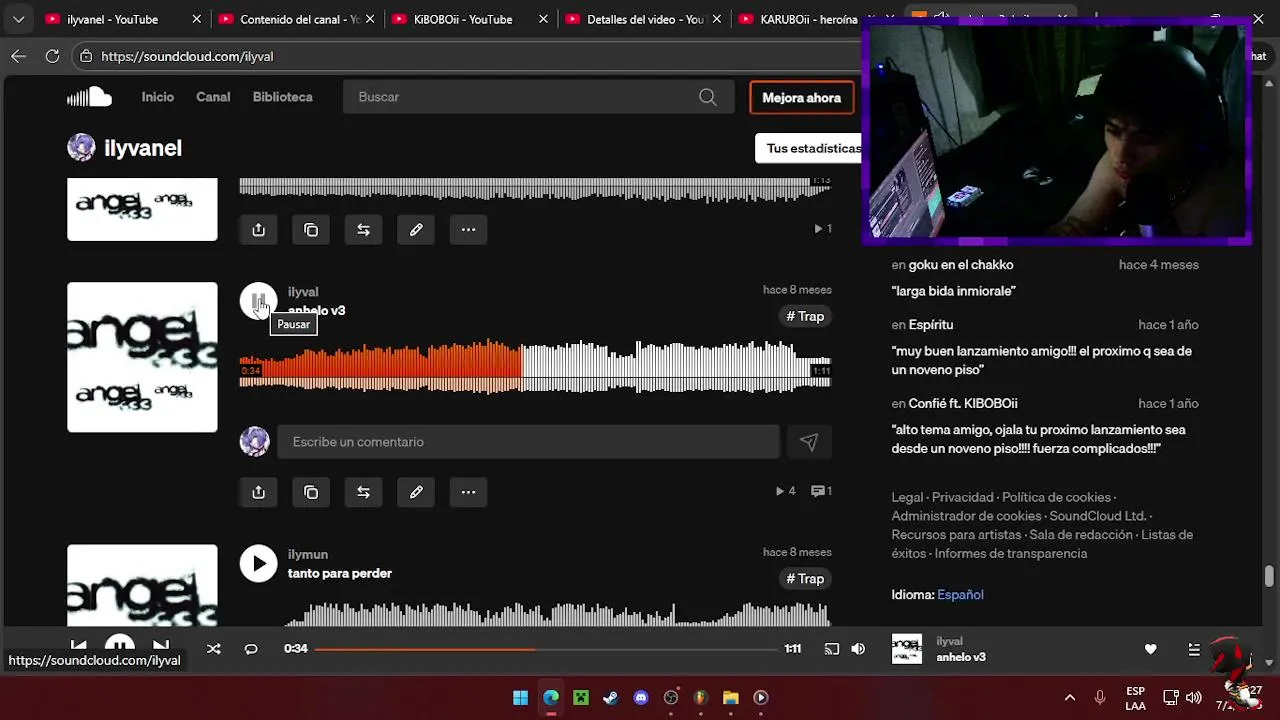Click the Mejora ahora button
The width and height of the screenshot is (1280, 720).
point(802,97)
